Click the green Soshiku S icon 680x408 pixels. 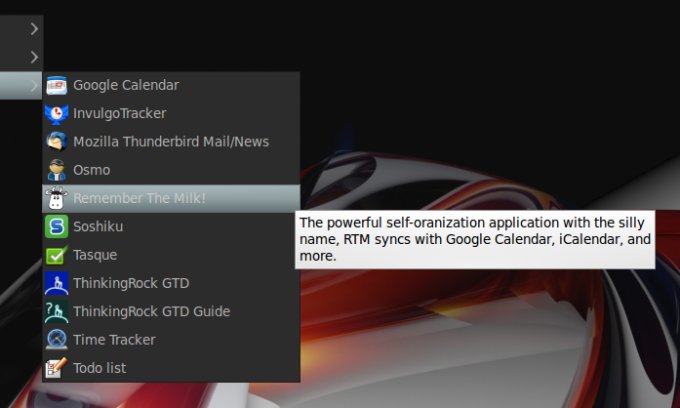click(x=56, y=227)
